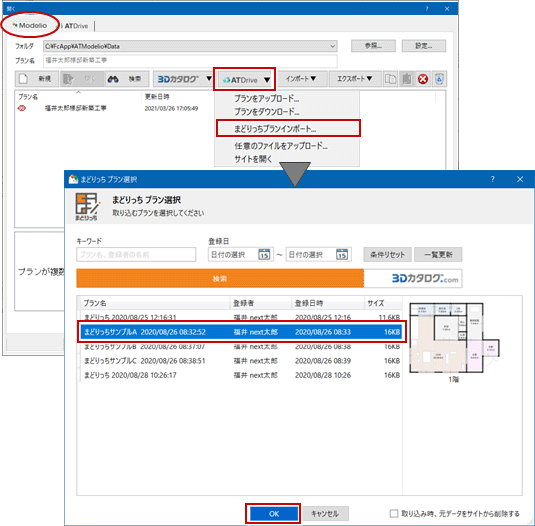
Task: Click the red delete plan icon
Action: 423,79
